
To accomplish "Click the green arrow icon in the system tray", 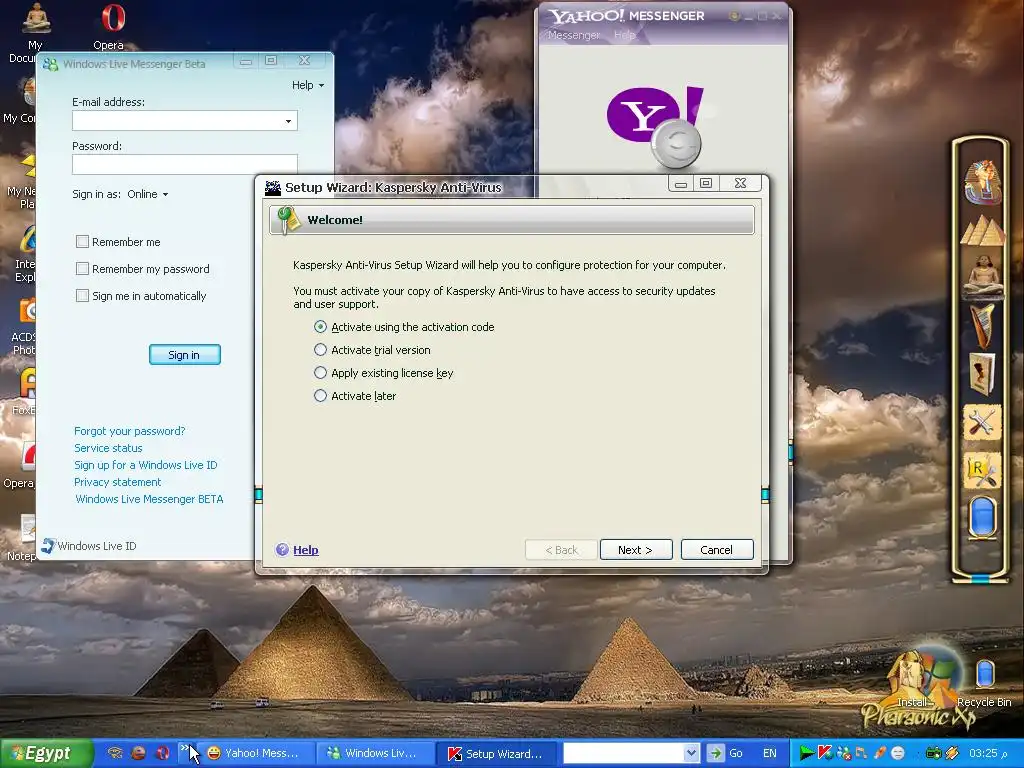I will tap(807, 753).
